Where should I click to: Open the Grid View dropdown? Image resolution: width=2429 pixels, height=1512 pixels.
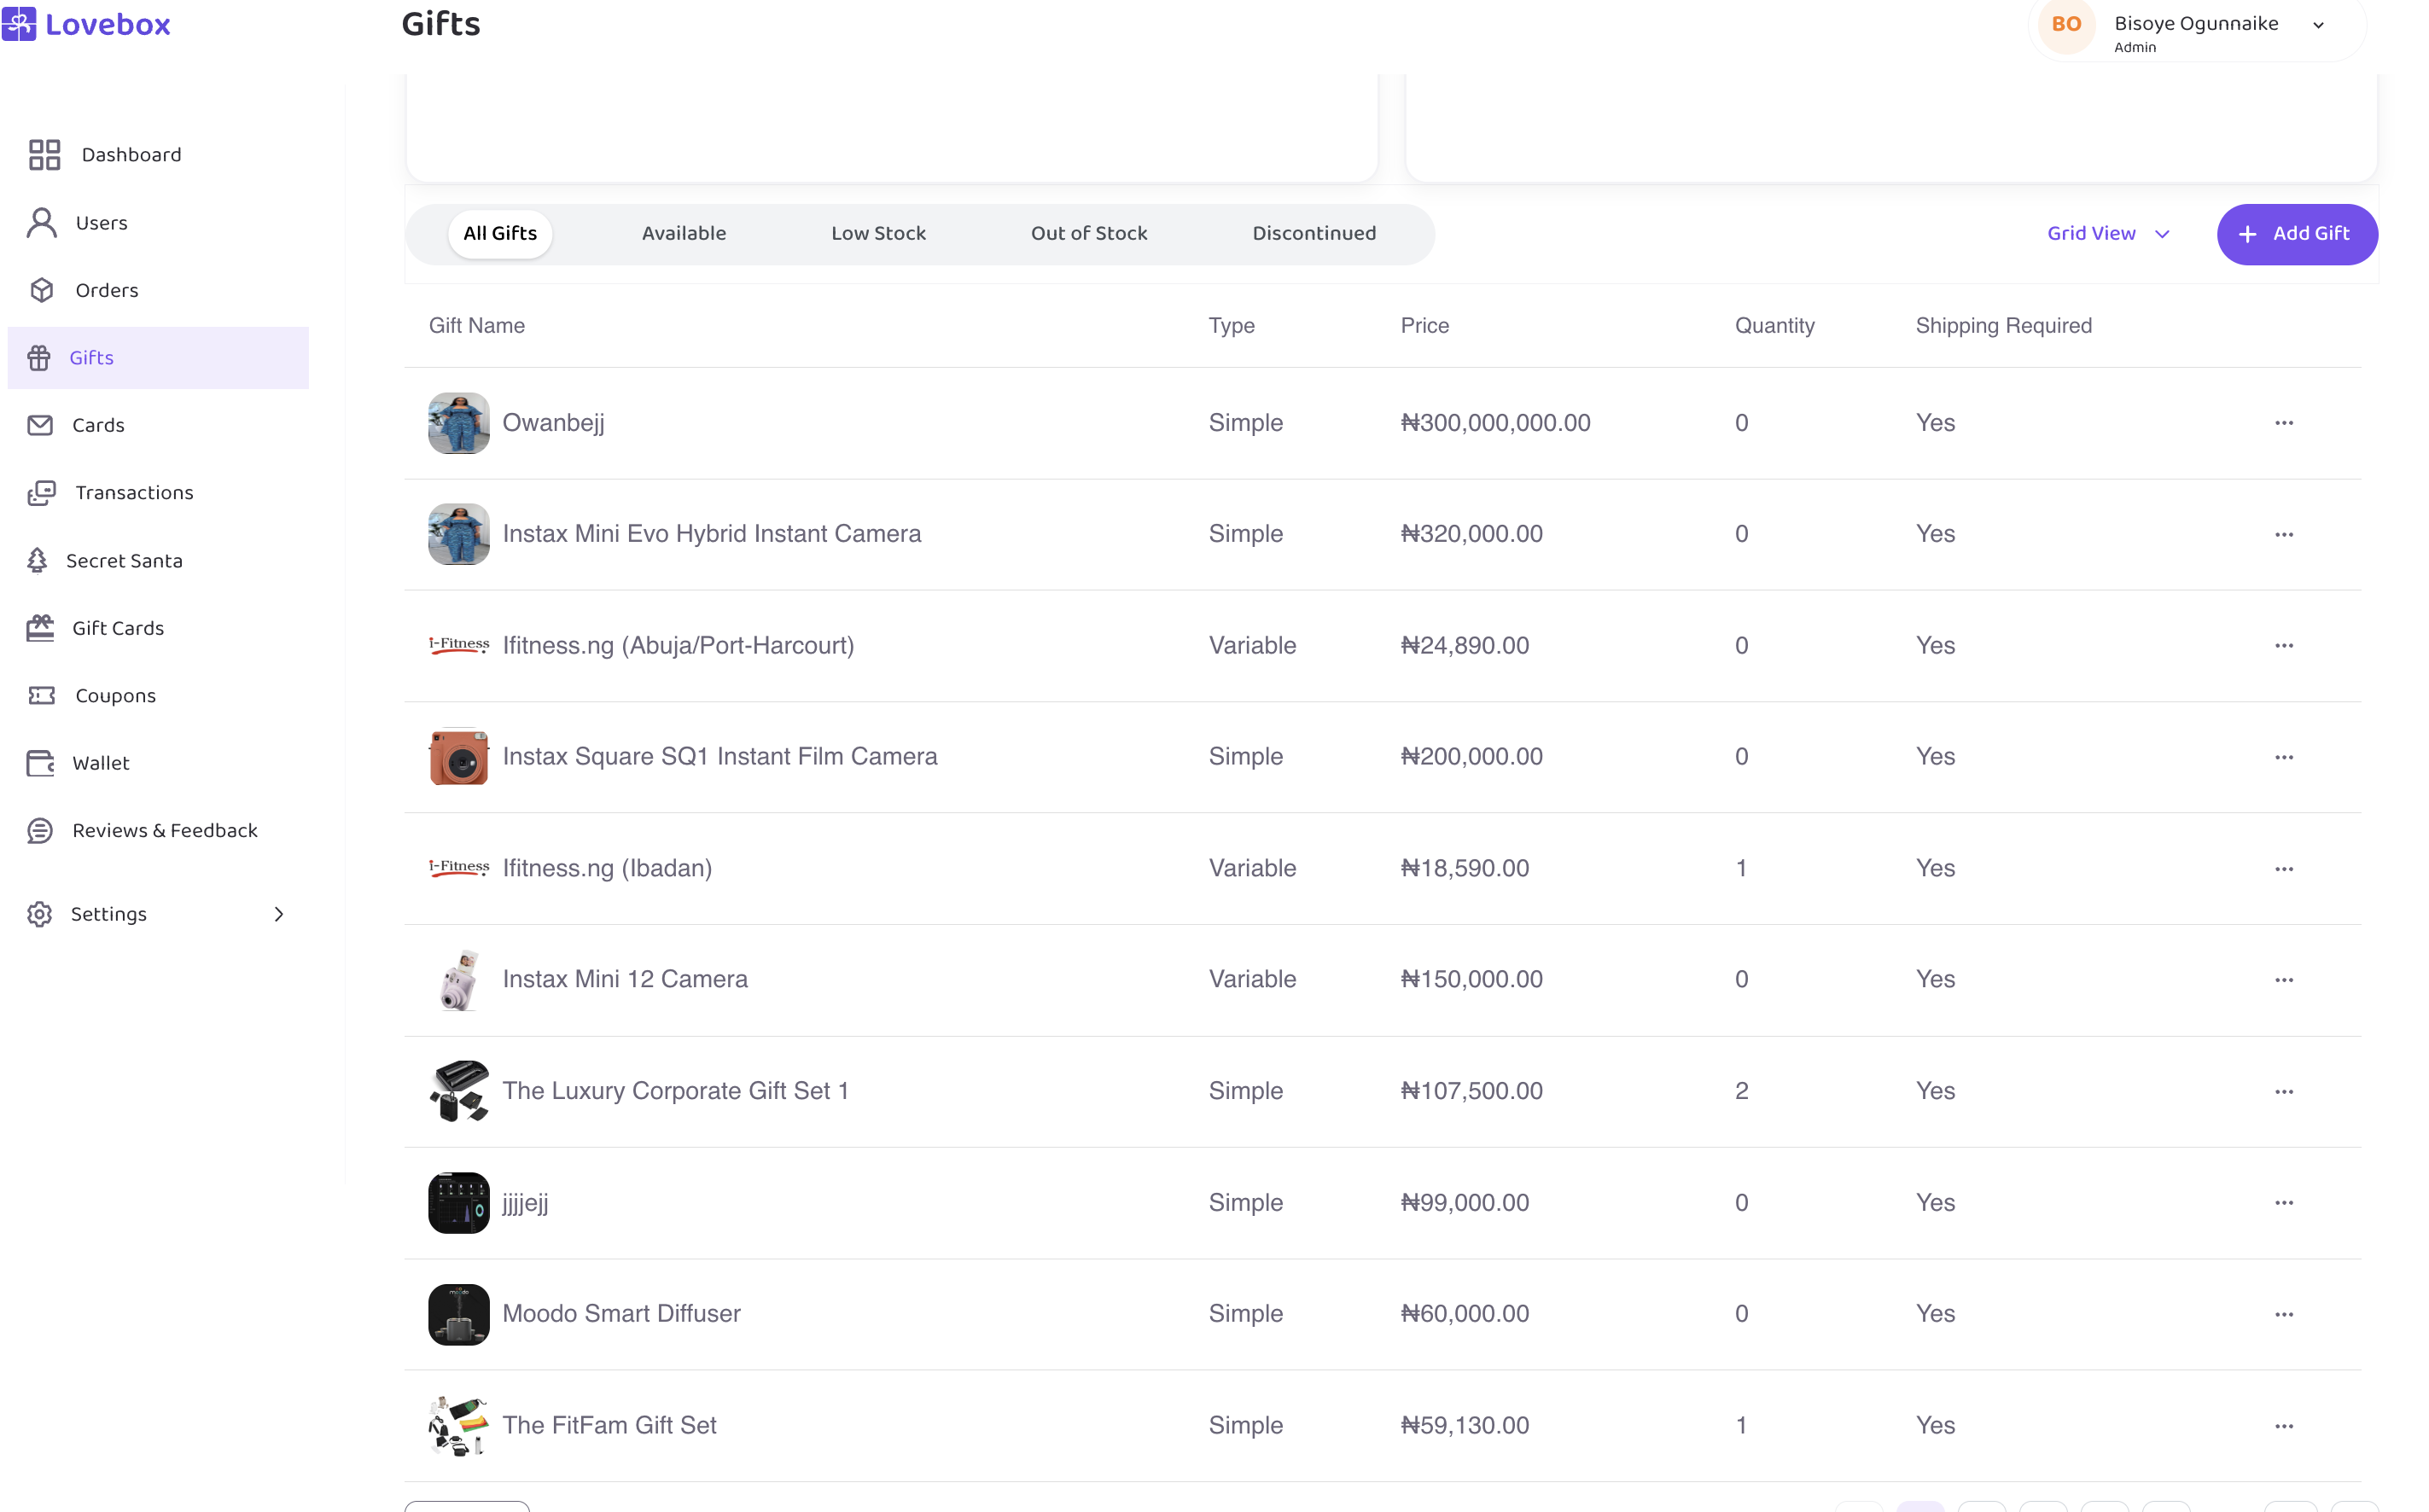[x=2108, y=234]
